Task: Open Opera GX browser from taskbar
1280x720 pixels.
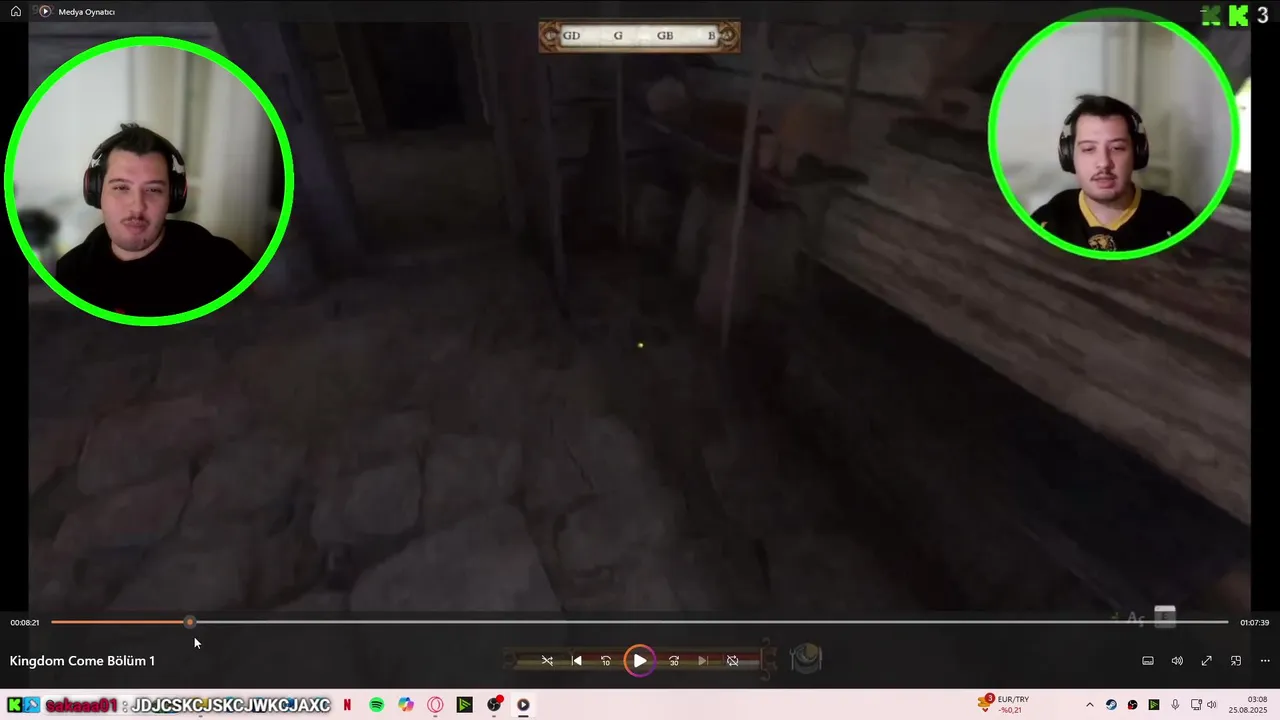Action: point(435,705)
